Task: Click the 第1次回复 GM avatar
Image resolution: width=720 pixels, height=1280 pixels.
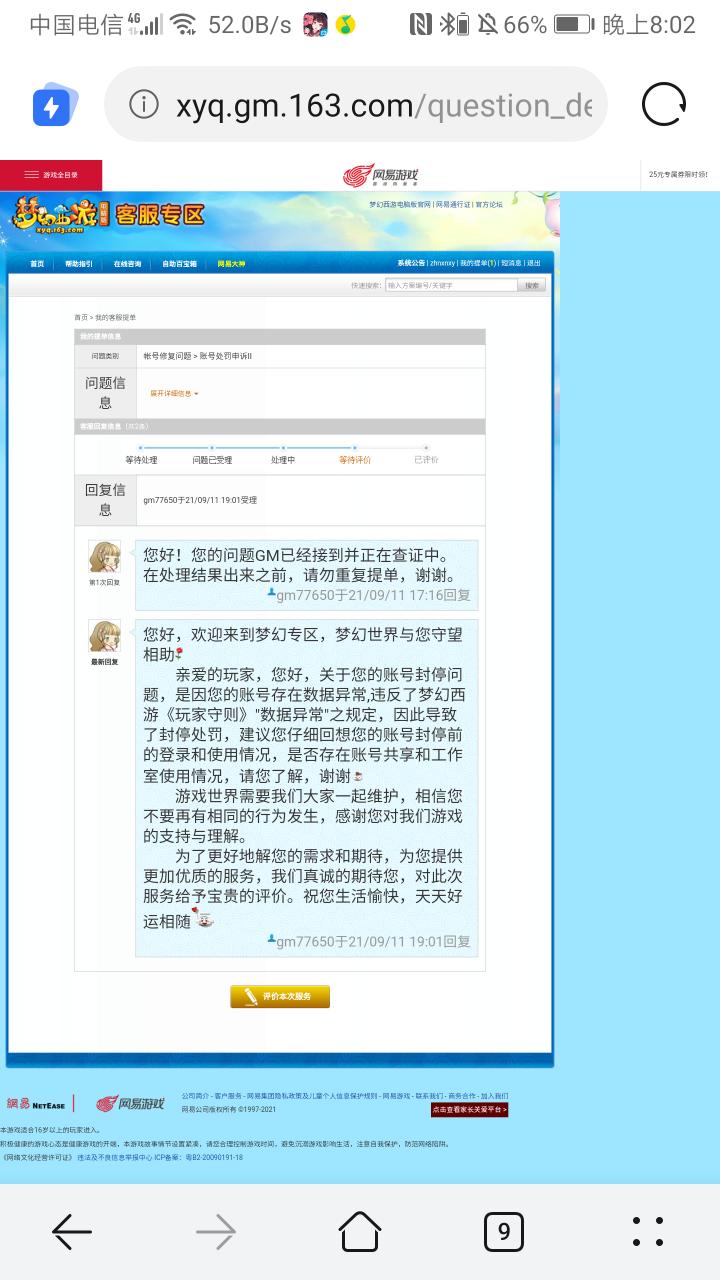Action: [x=104, y=557]
